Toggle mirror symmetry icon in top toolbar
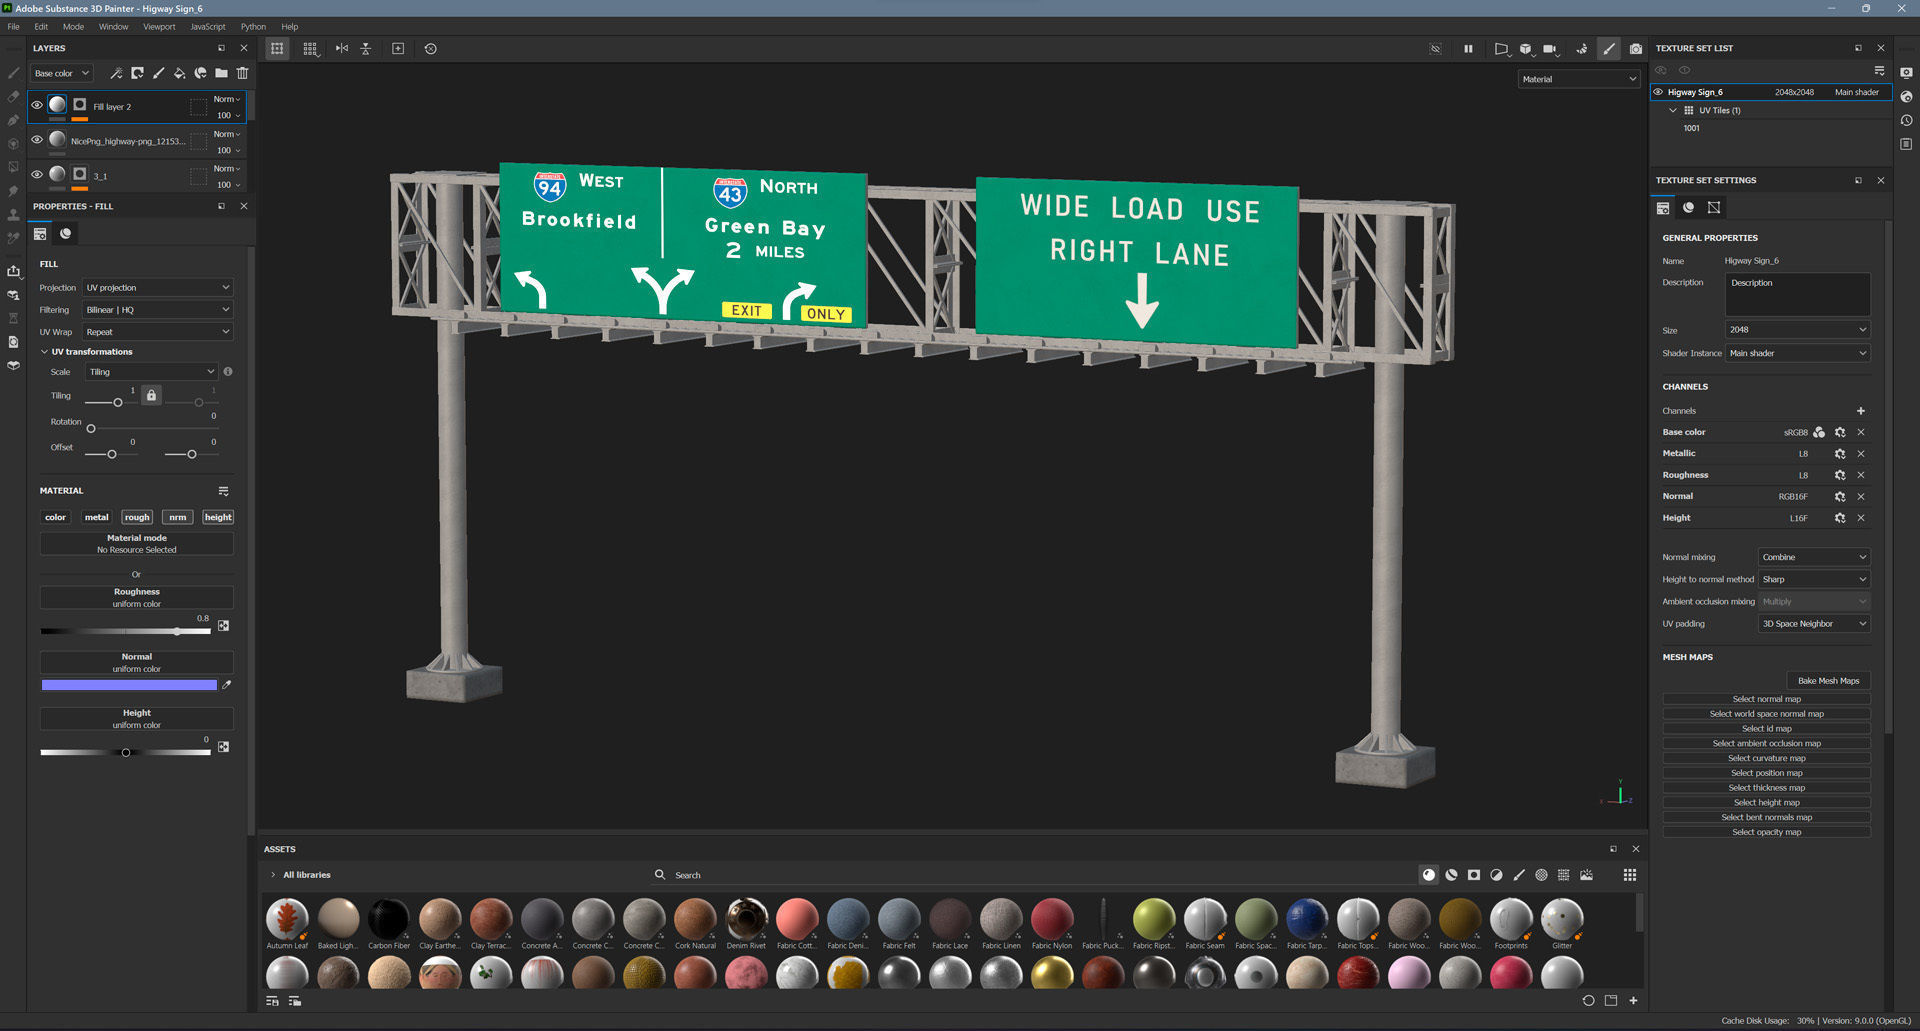Screen dimensions: 1920x1031 pyautogui.click(x=342, y=48)
